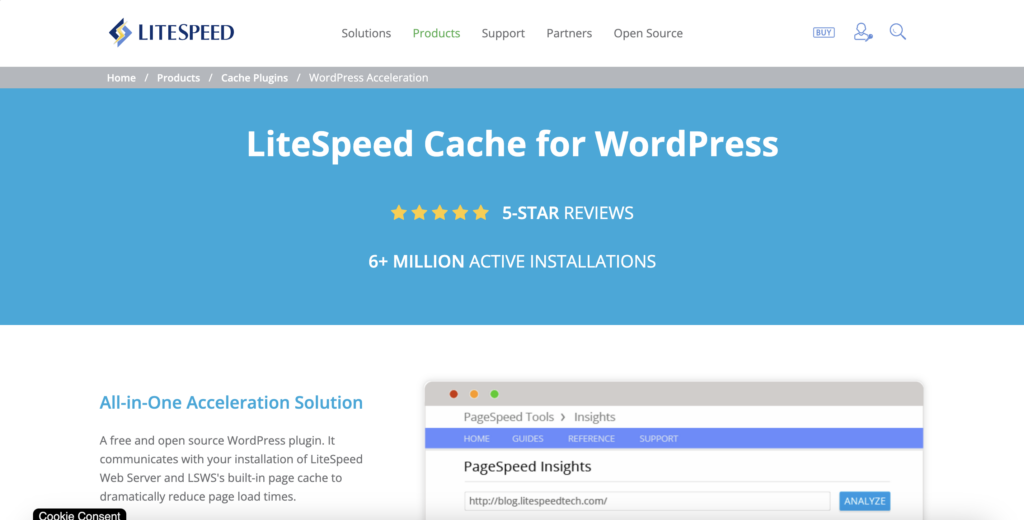Click the ANALYZE button

coord(865,501)
